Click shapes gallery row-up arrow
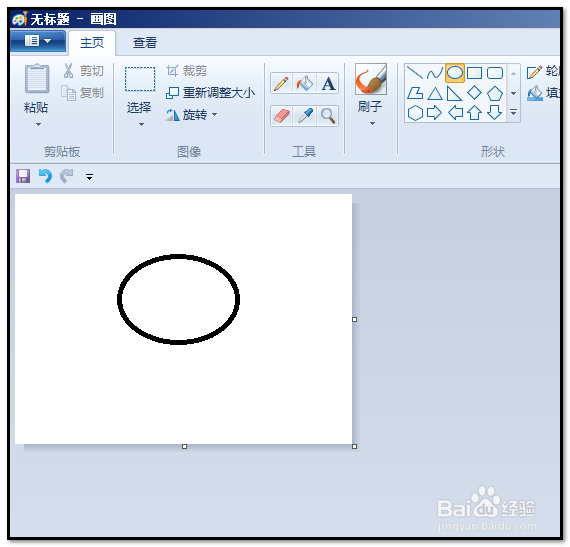 pos(513,74)
